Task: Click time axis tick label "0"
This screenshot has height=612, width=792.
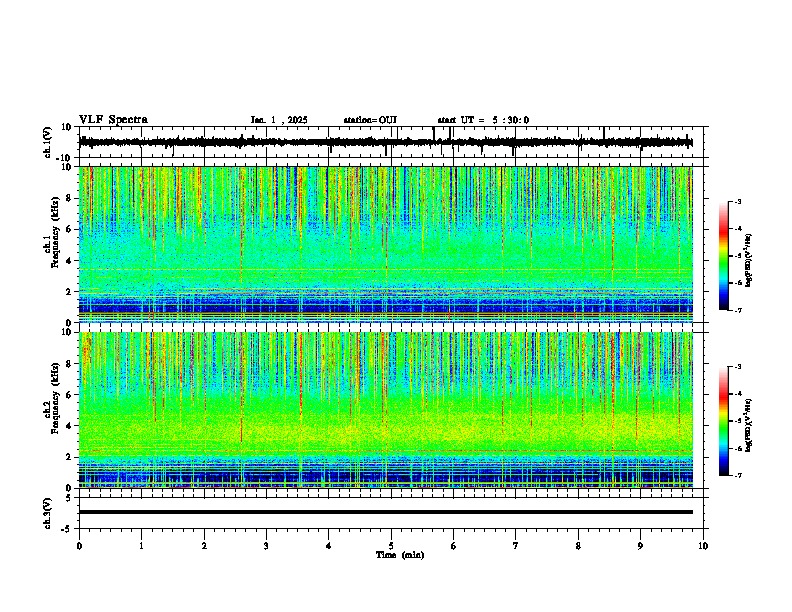Action: tap(79, 546)
